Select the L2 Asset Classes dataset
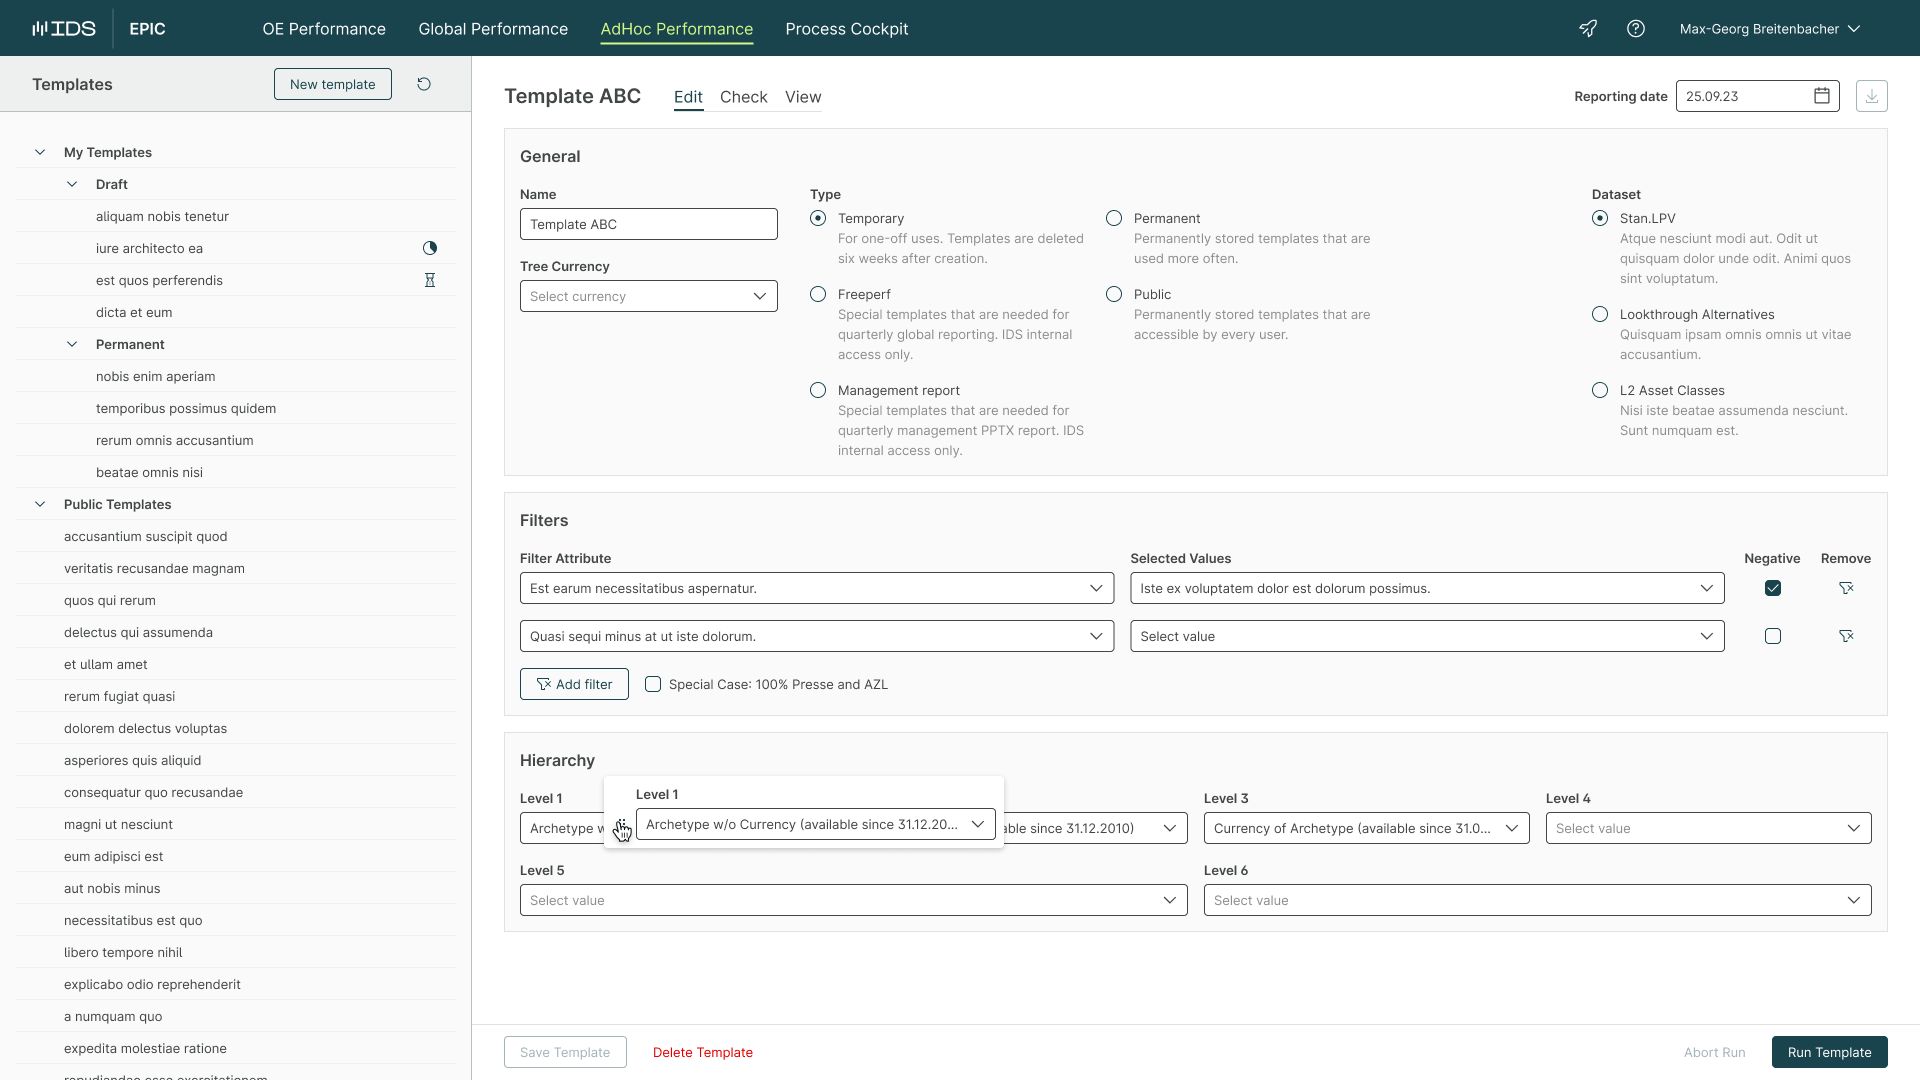The image size is (1920, 1080). [1601, 390]
